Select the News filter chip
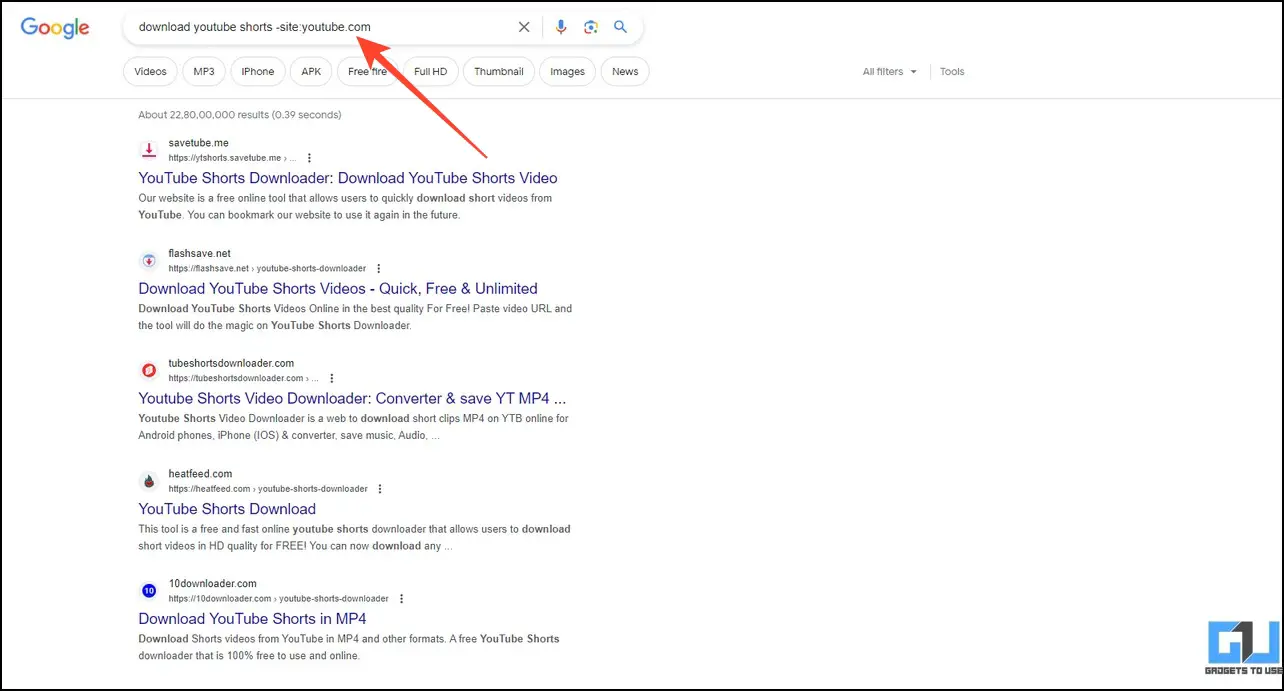 pyautogui.click(x=625, y=71)
